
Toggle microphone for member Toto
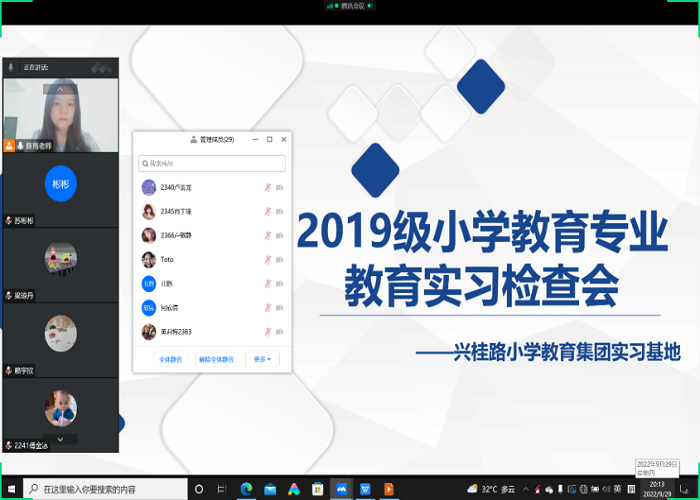pyautogui.click(x=267, y=259)
